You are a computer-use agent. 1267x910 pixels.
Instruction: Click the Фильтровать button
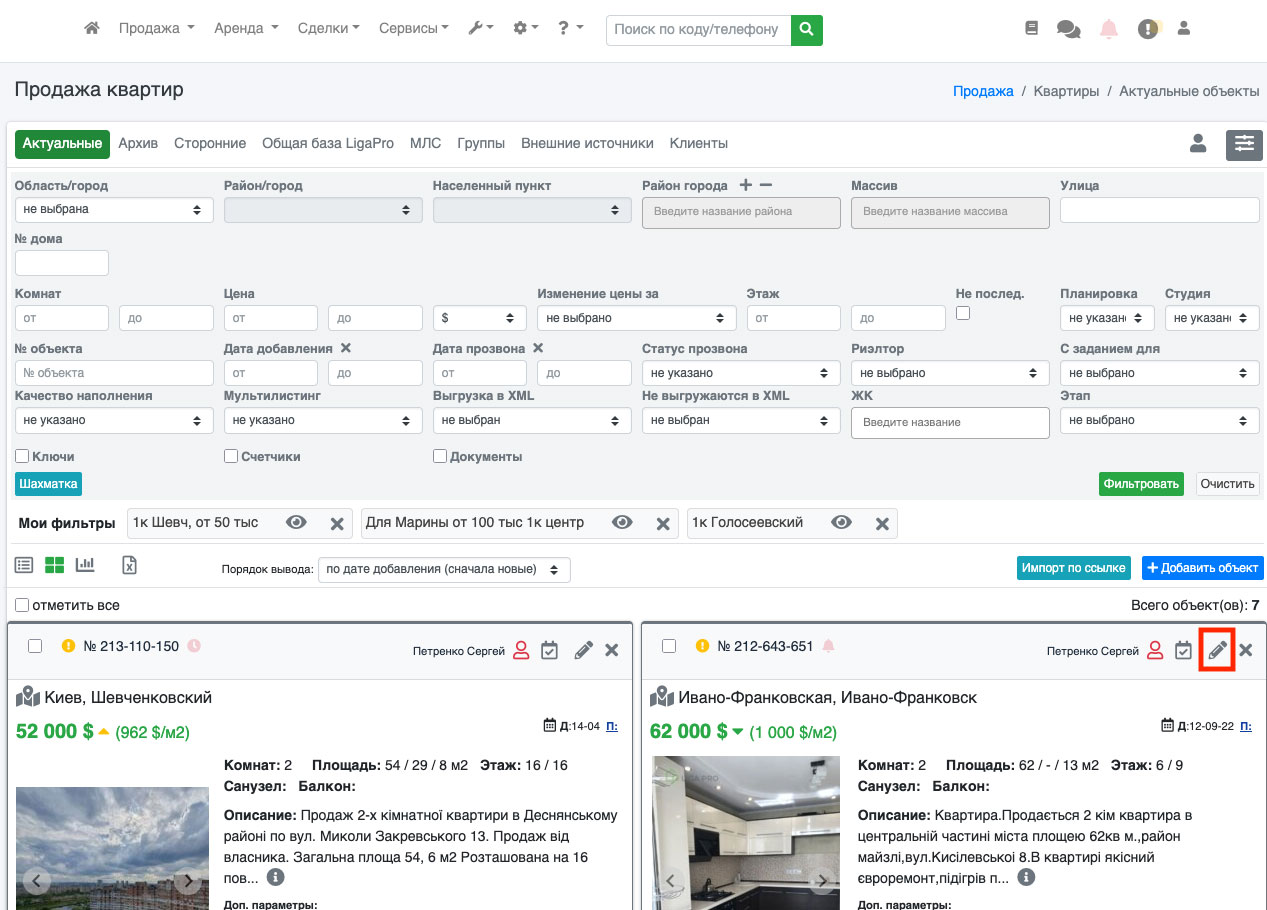[x=1140, y=484]
